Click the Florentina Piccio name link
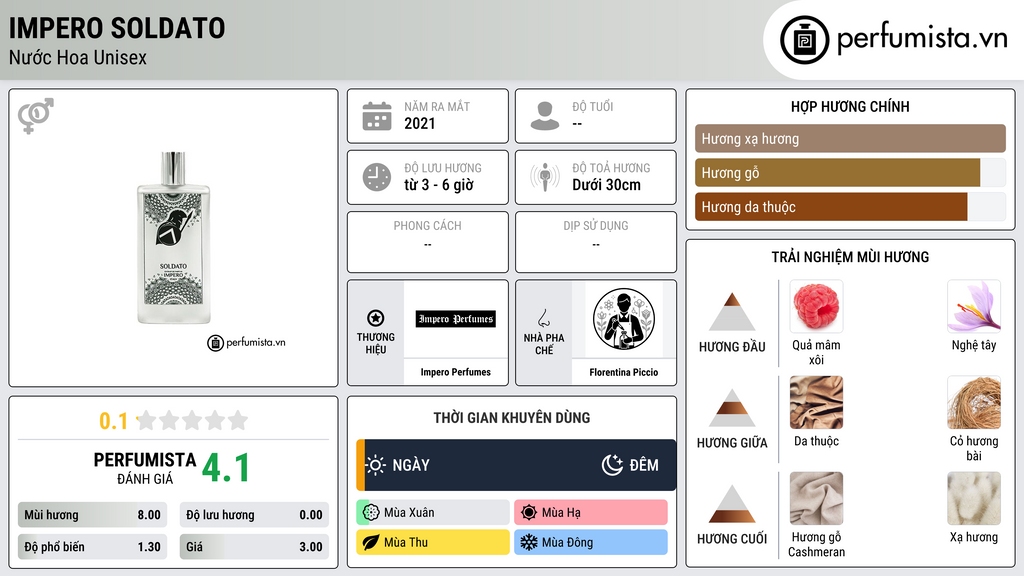Screen dimensions: 1024x576 coord(624,372)
